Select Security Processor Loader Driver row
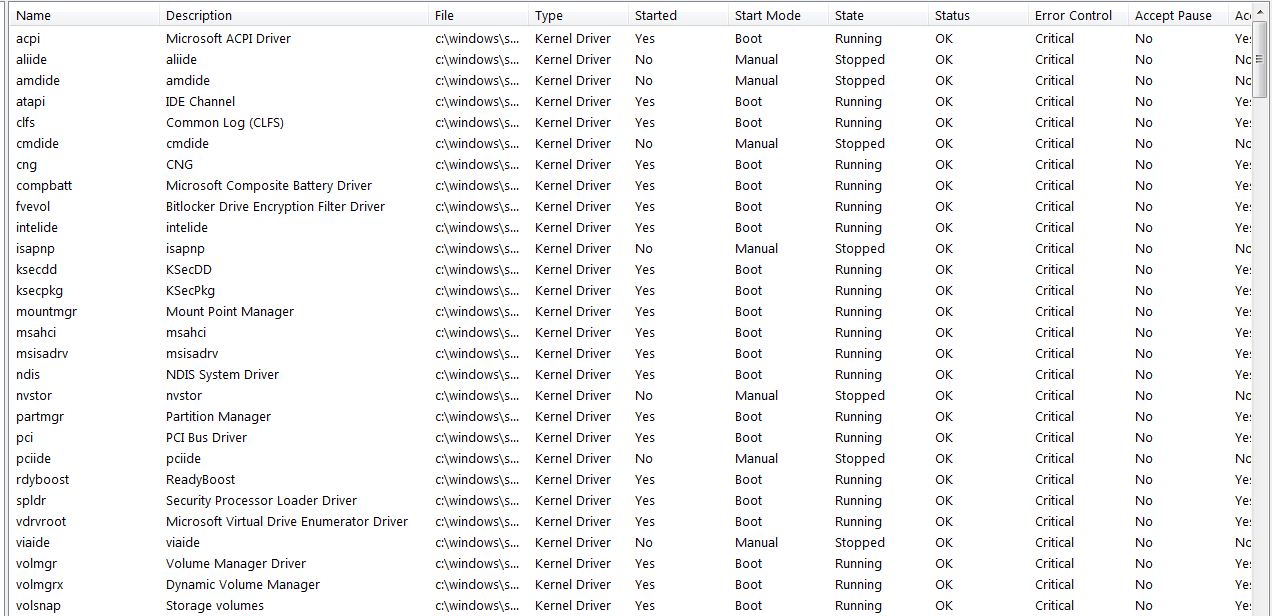1272x616 pixels. coord(640,500)
